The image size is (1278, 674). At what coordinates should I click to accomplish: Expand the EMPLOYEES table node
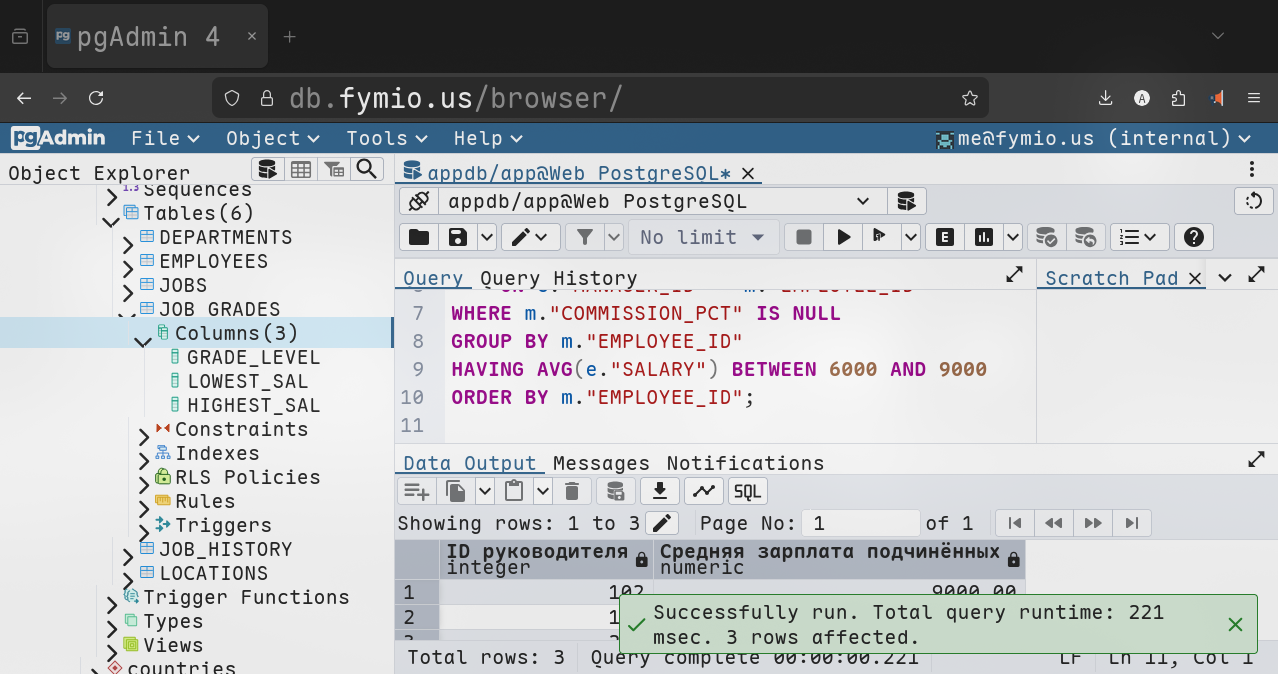click(128, 263)
